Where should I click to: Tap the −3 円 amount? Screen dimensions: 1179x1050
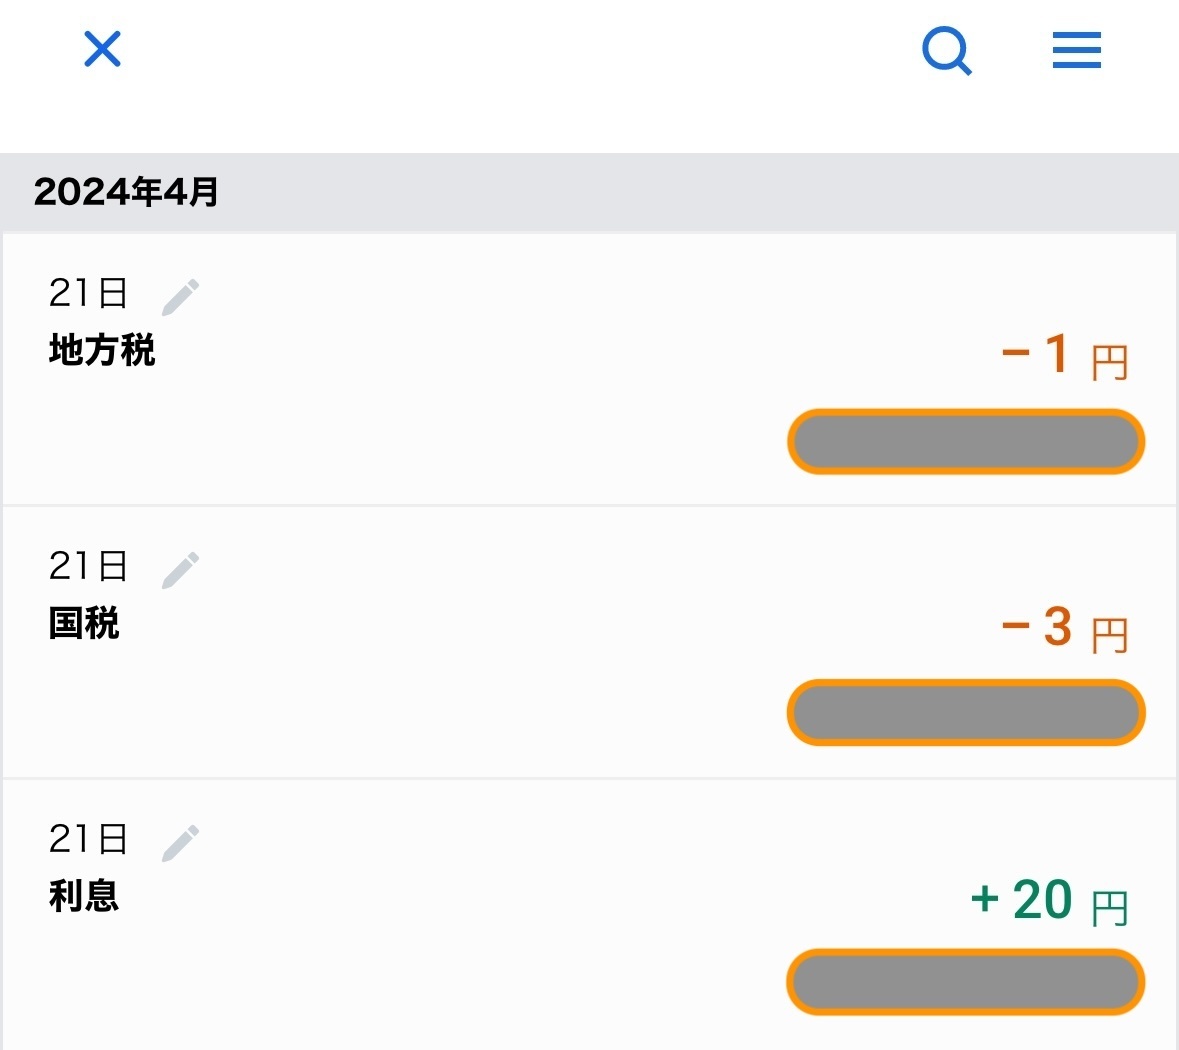click(1065, 628)
